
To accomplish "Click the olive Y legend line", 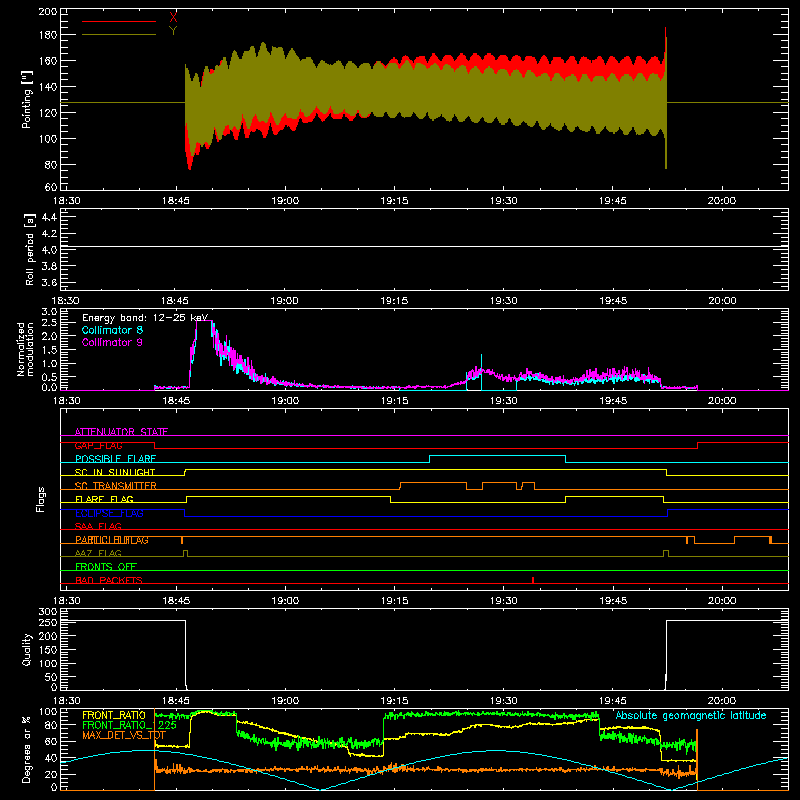I will [119, 34].
